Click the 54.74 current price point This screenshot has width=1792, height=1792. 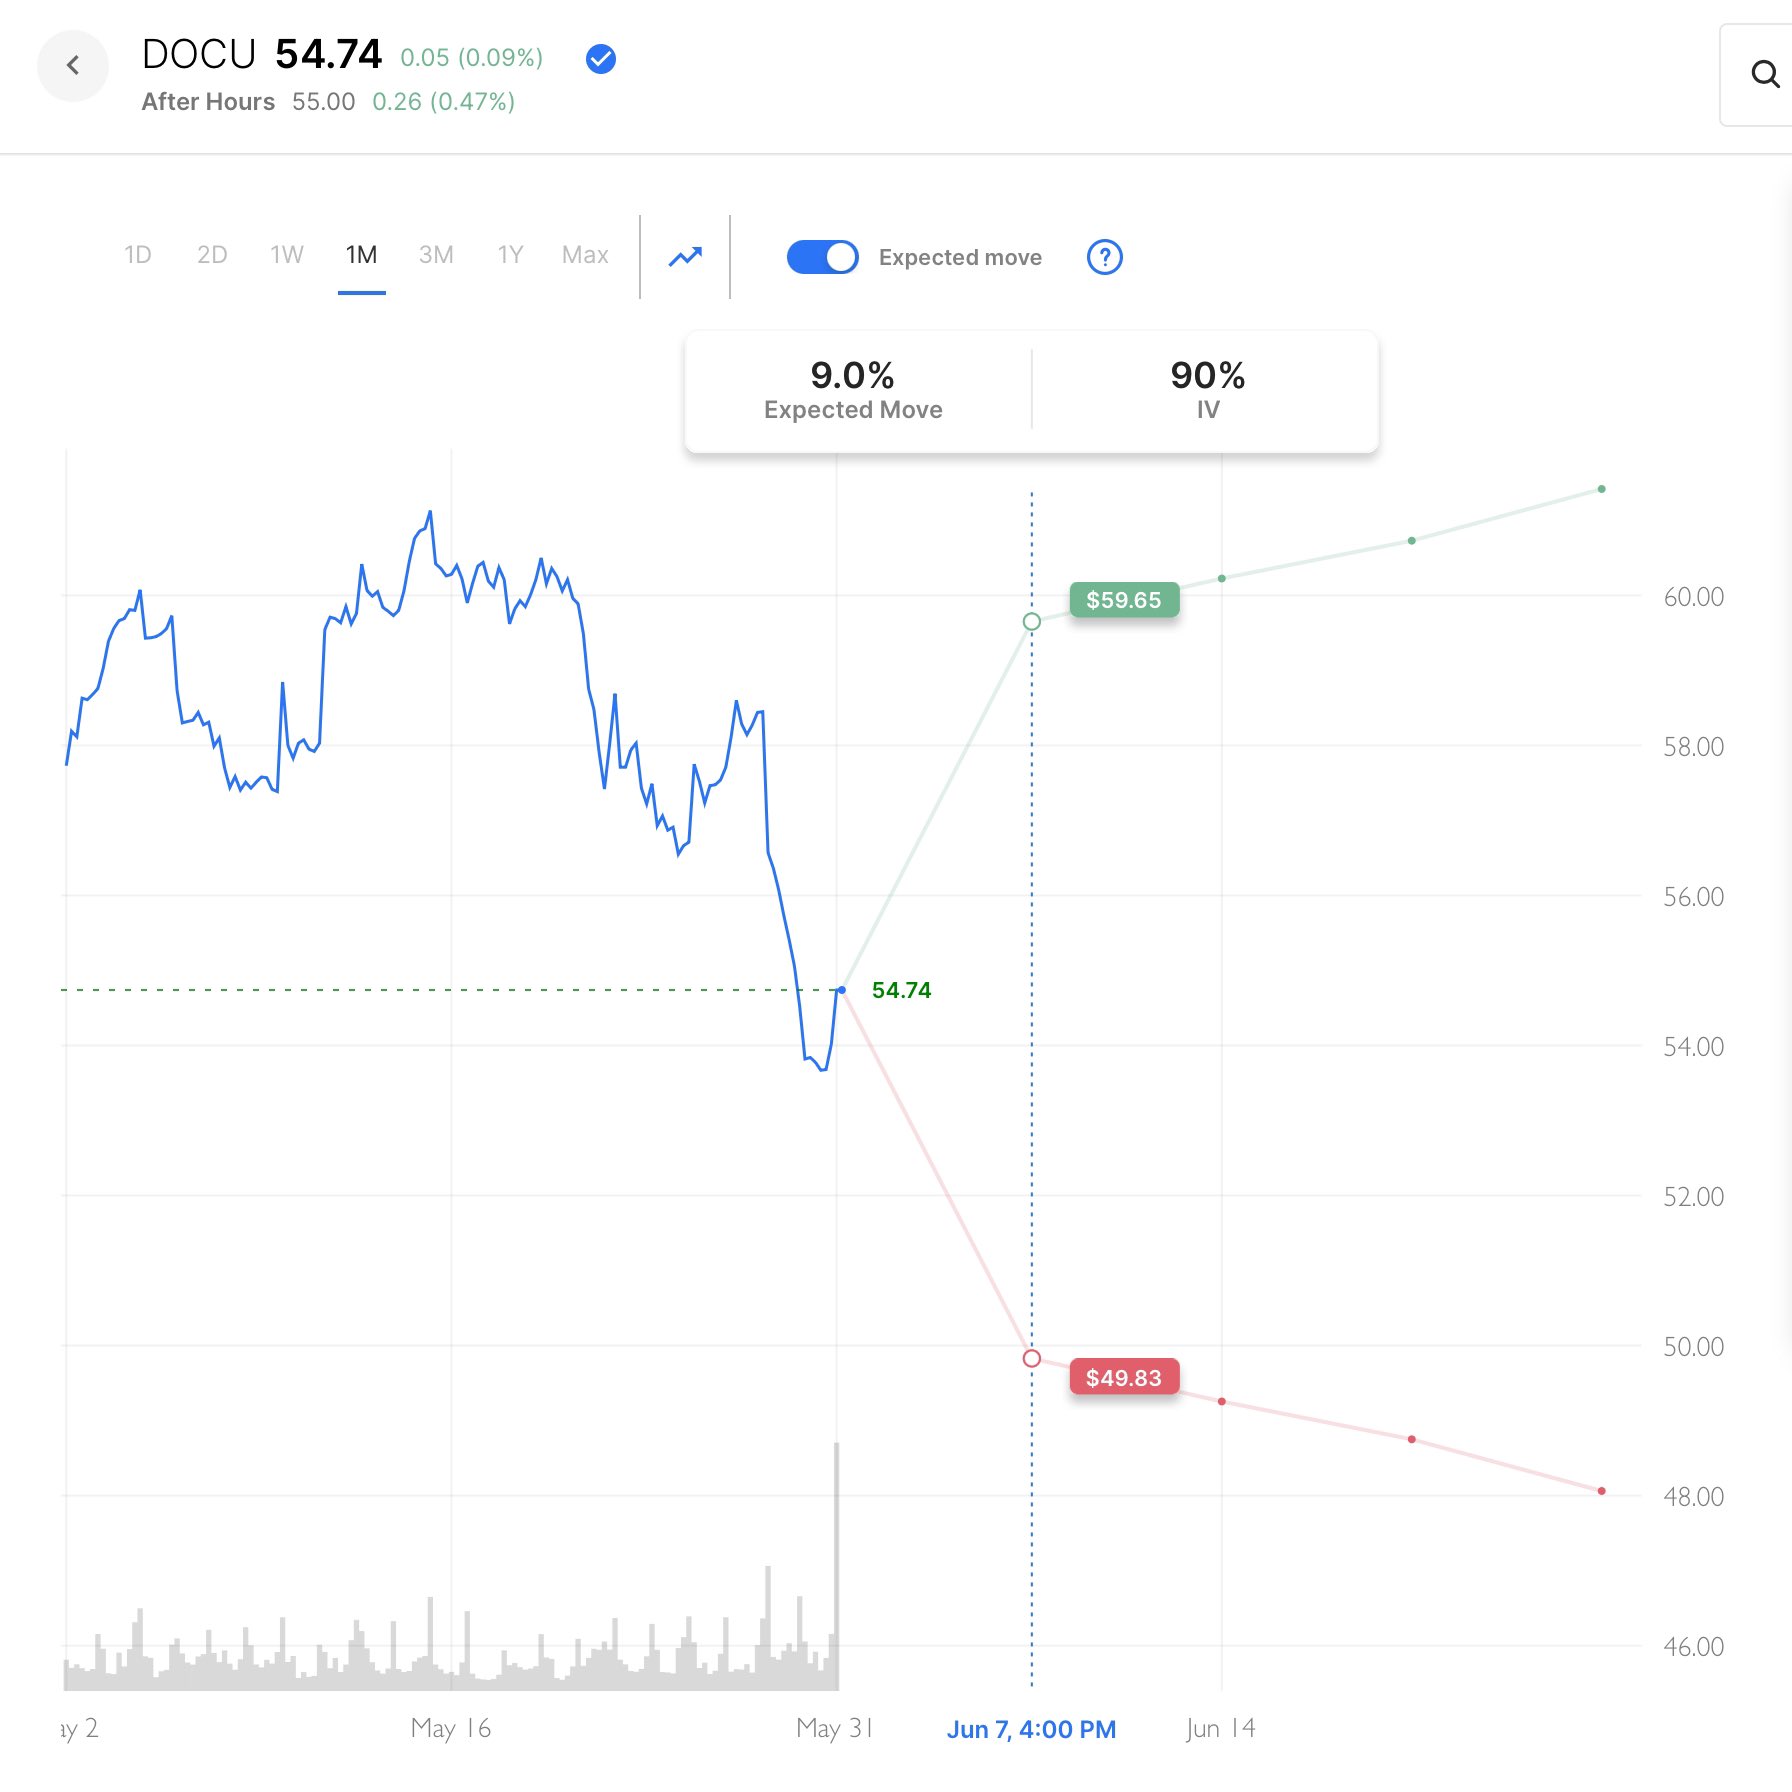[842, 990]
